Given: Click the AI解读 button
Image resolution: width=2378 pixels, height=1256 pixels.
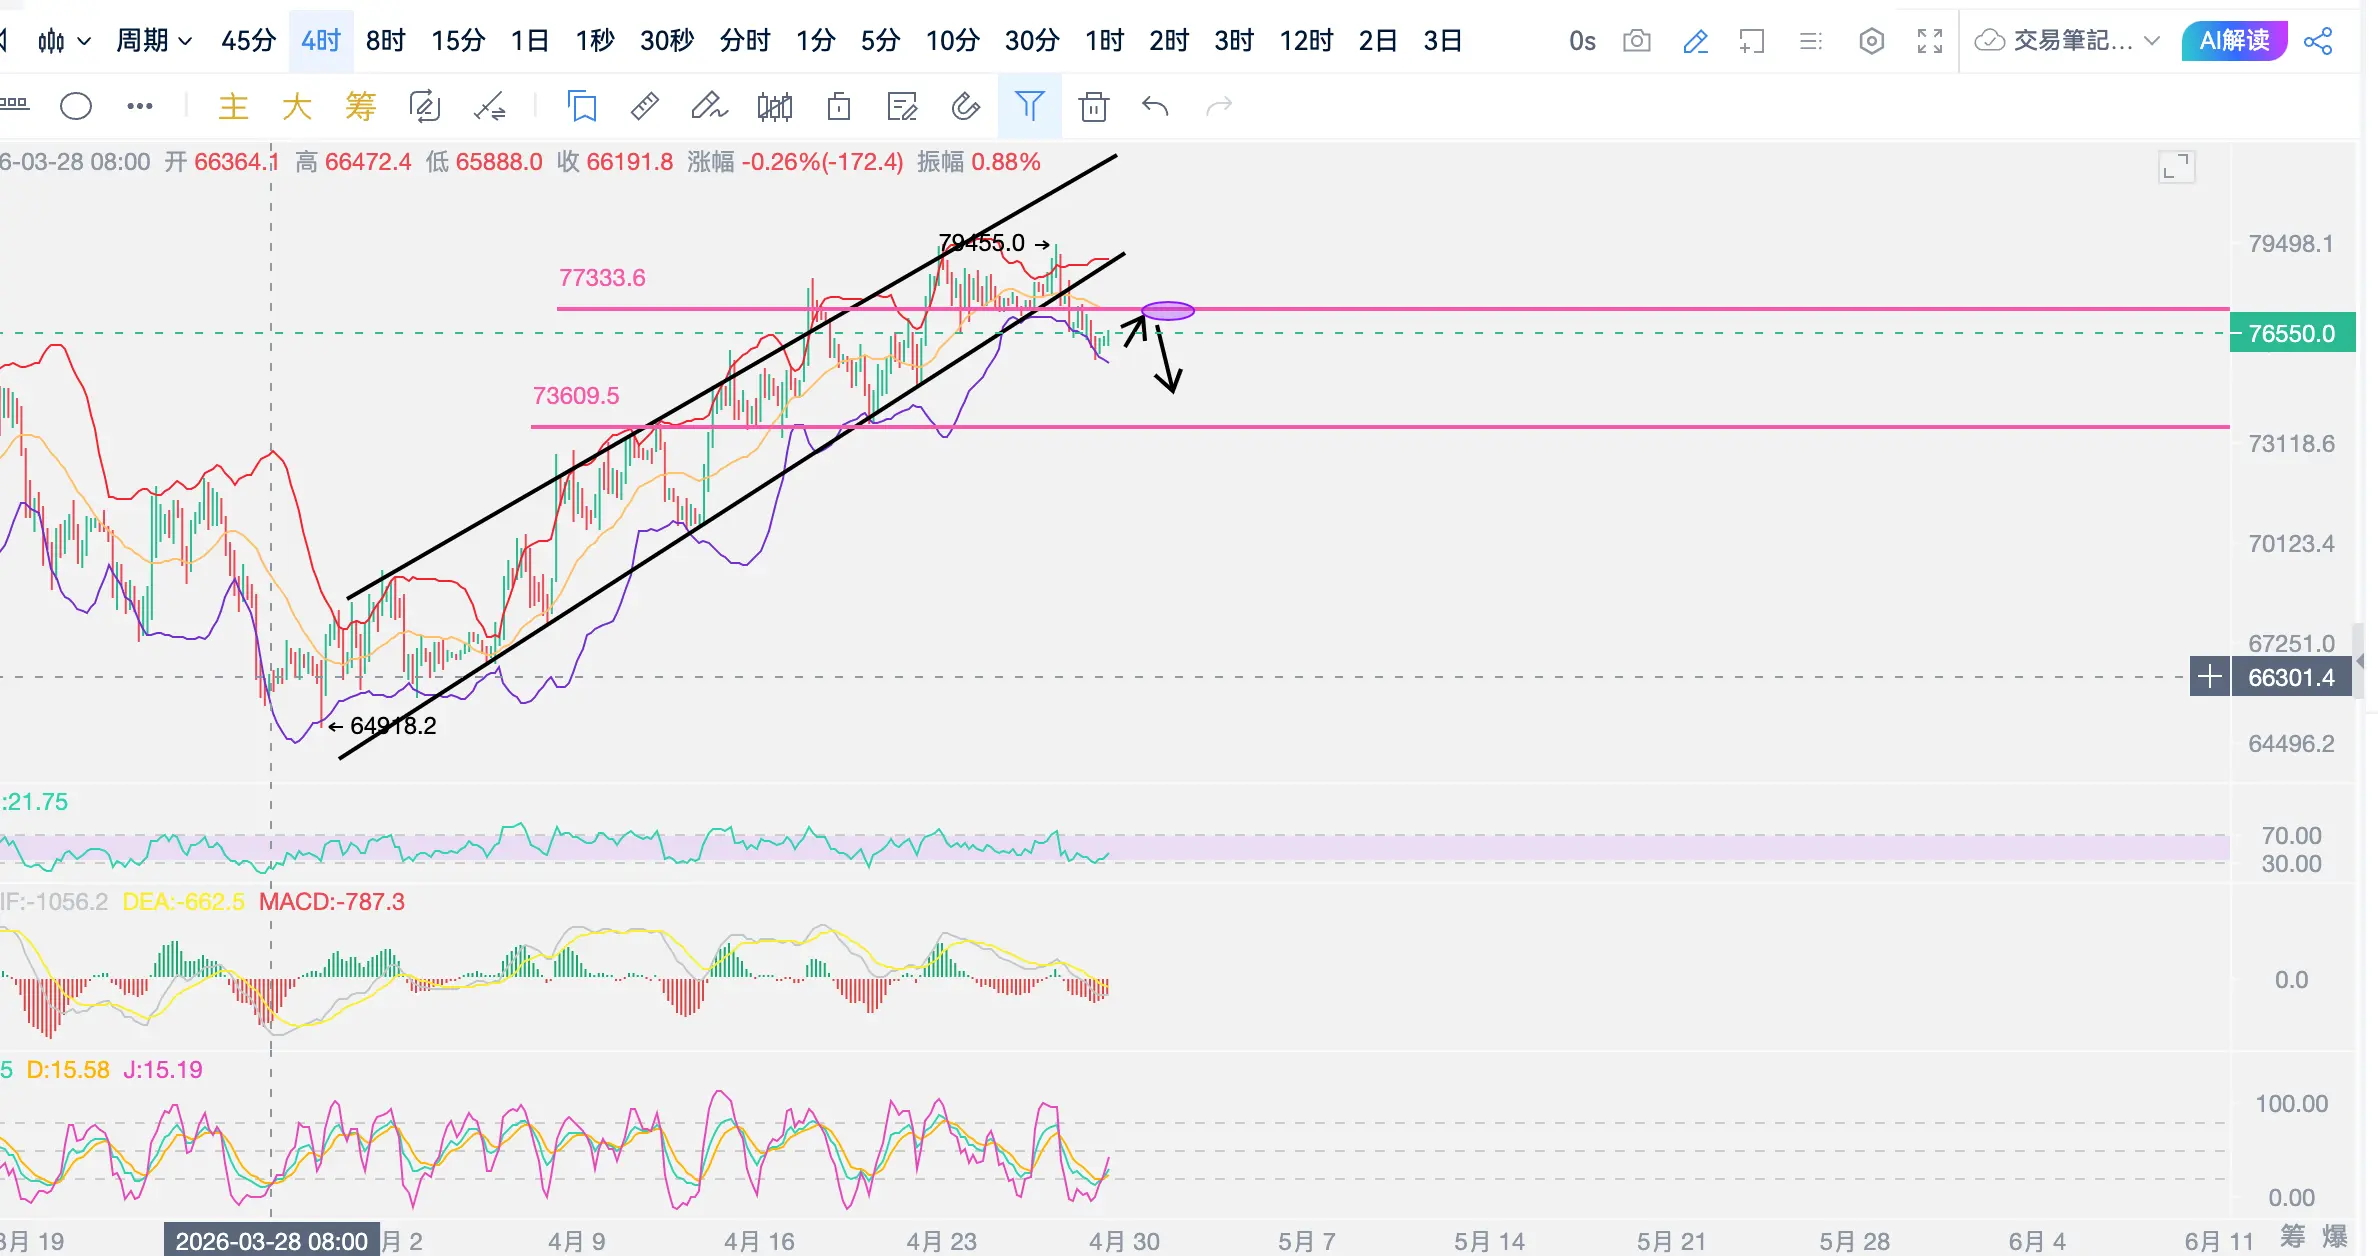Looking at the screenshot, I should click(2234, 41).
